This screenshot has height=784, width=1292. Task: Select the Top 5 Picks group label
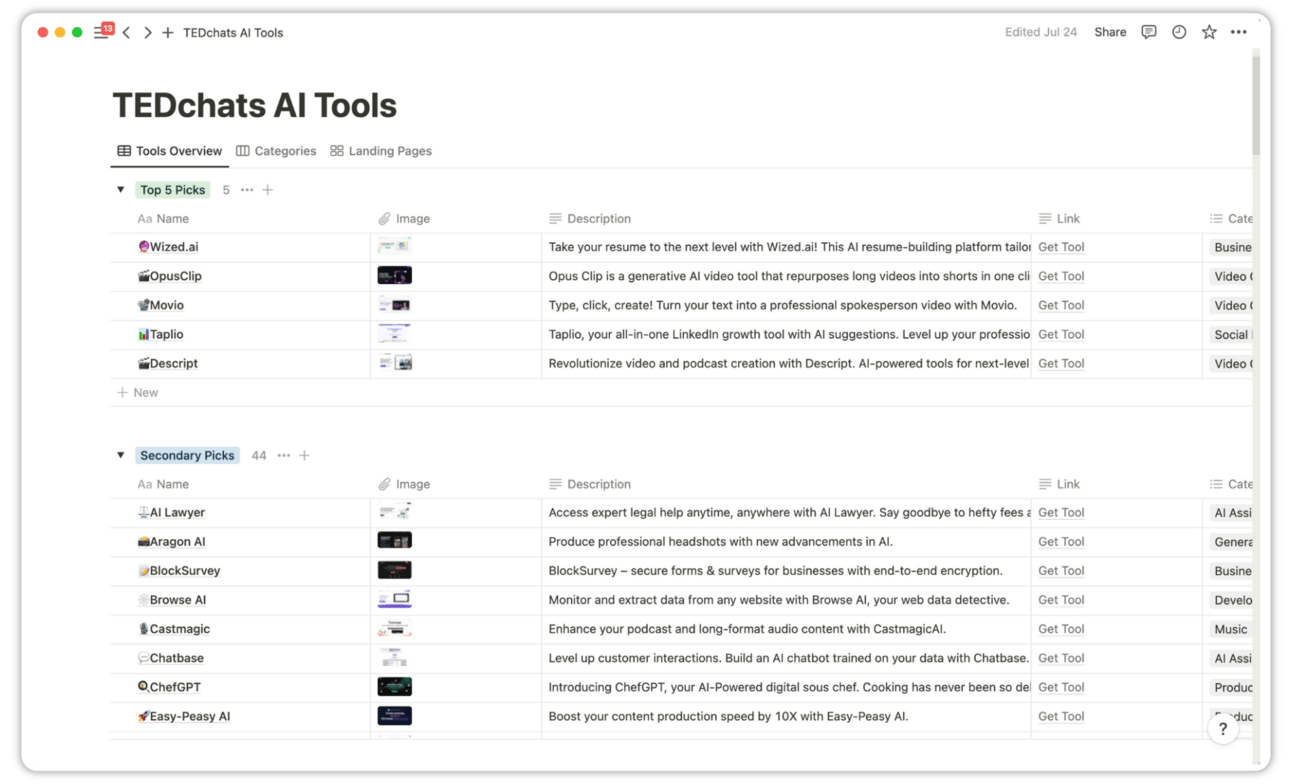(x=173, y=190)
